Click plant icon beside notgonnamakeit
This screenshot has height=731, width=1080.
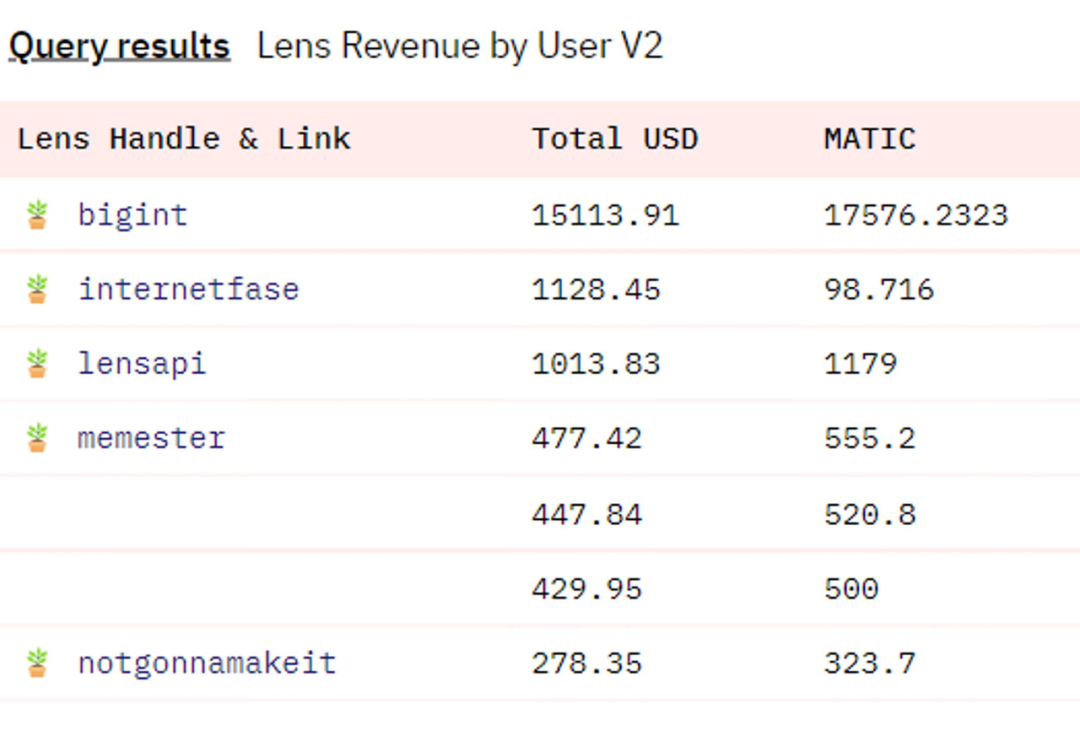pyautogui.click(x=37, y=663)
